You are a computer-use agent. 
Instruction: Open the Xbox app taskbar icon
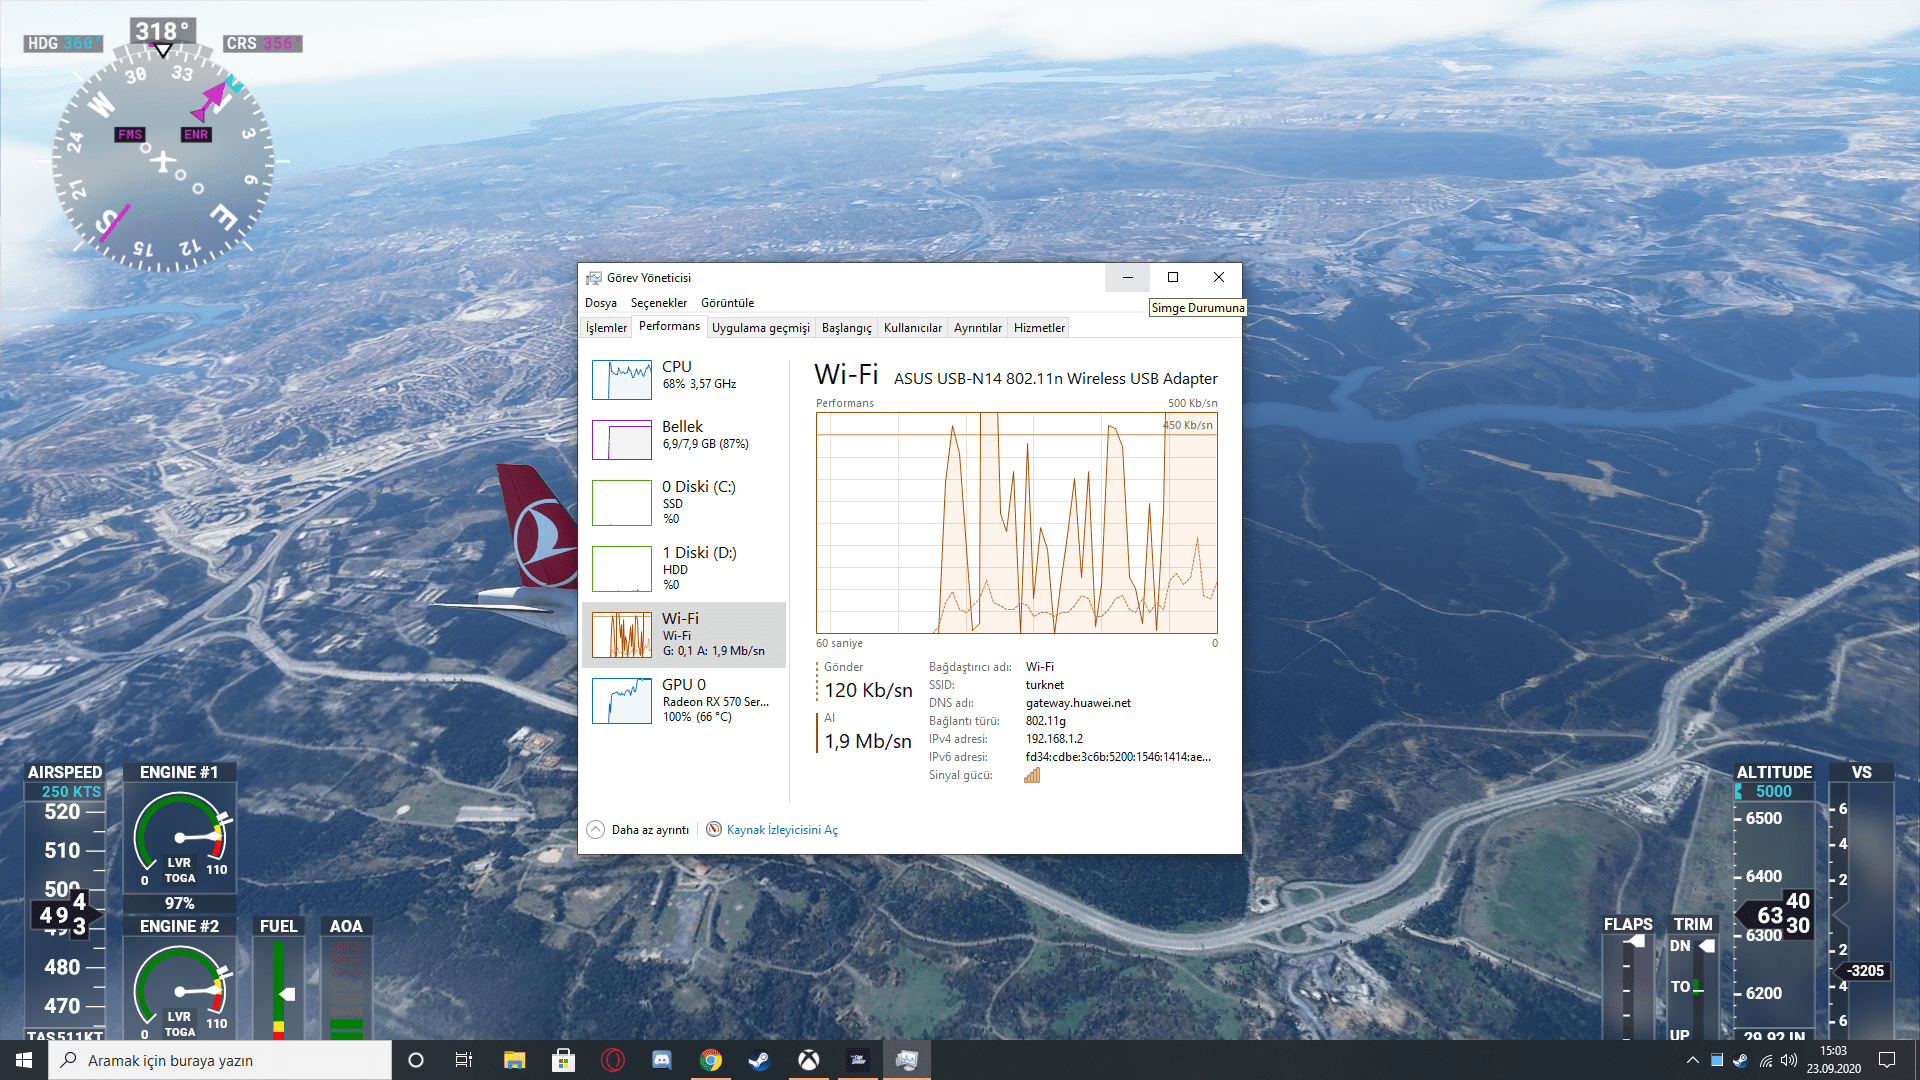pos(809,1060)
